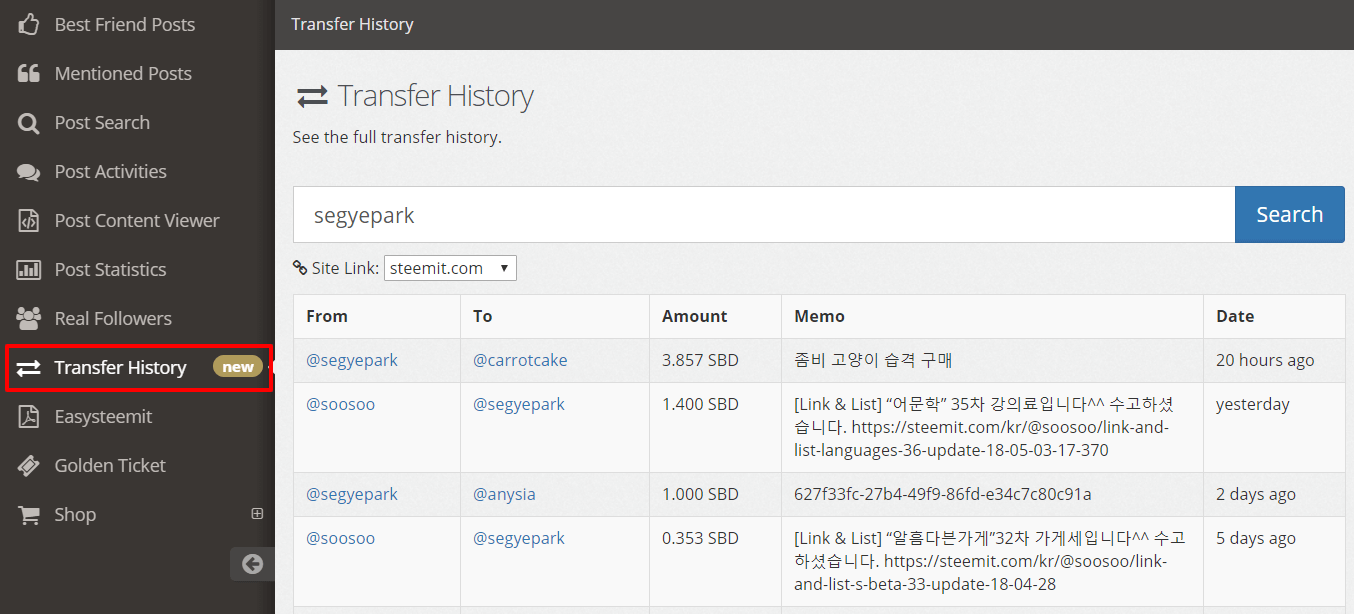Click the blue Search button
This screenshot has height=614, width=1354.
(x=1290, y=214)
